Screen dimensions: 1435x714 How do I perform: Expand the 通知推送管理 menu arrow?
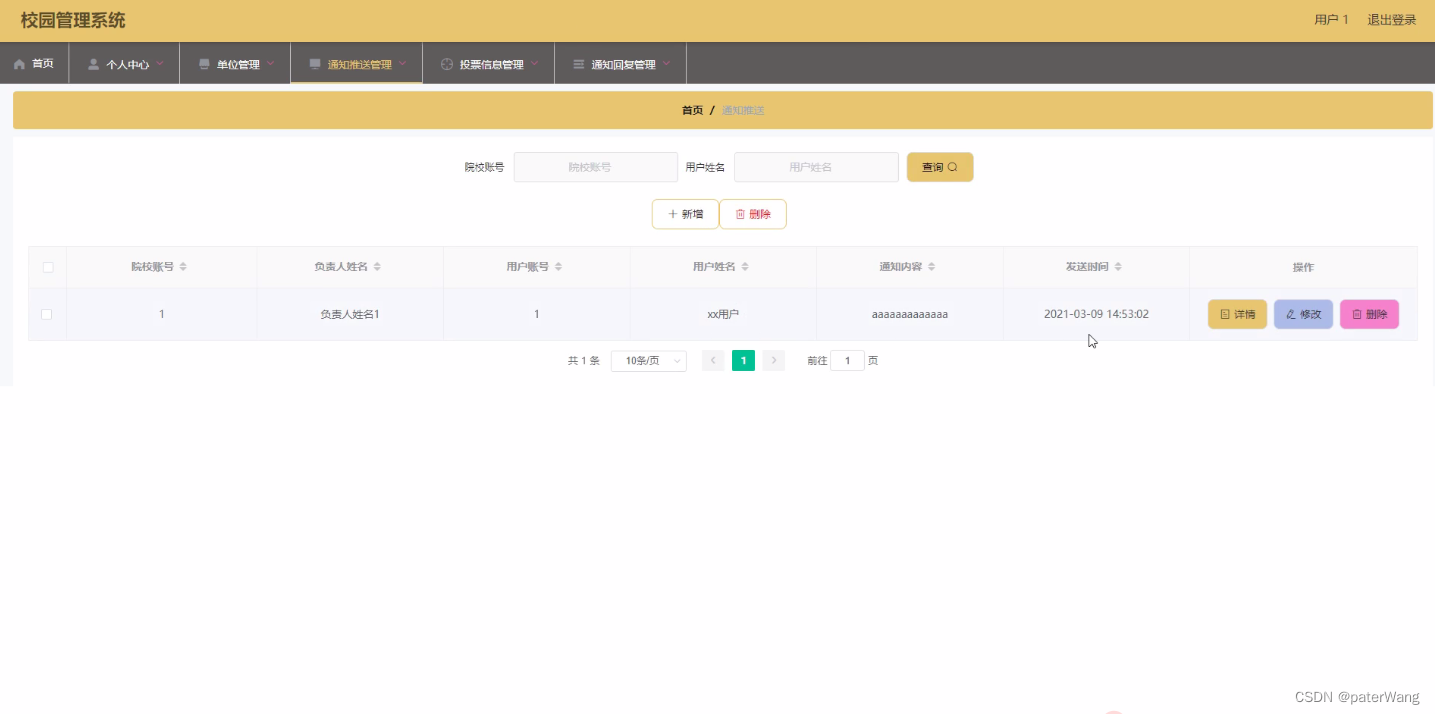point(402,63)
